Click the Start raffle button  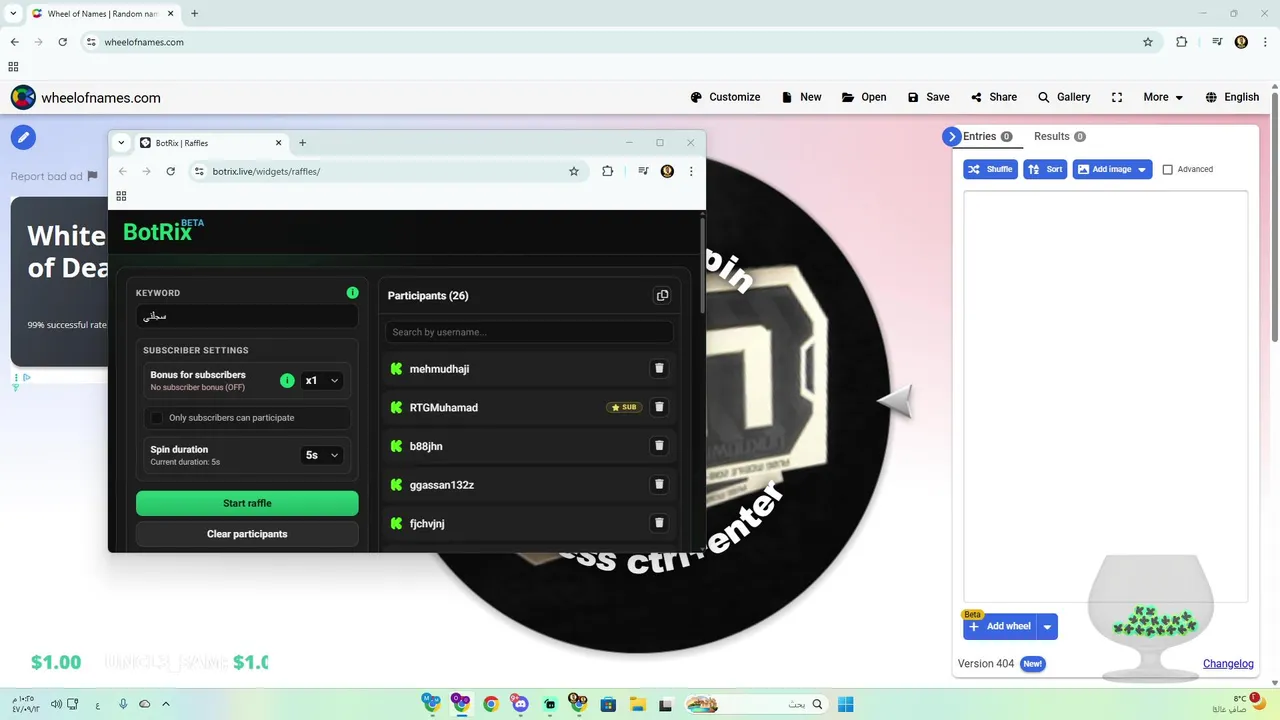[247, 503]
